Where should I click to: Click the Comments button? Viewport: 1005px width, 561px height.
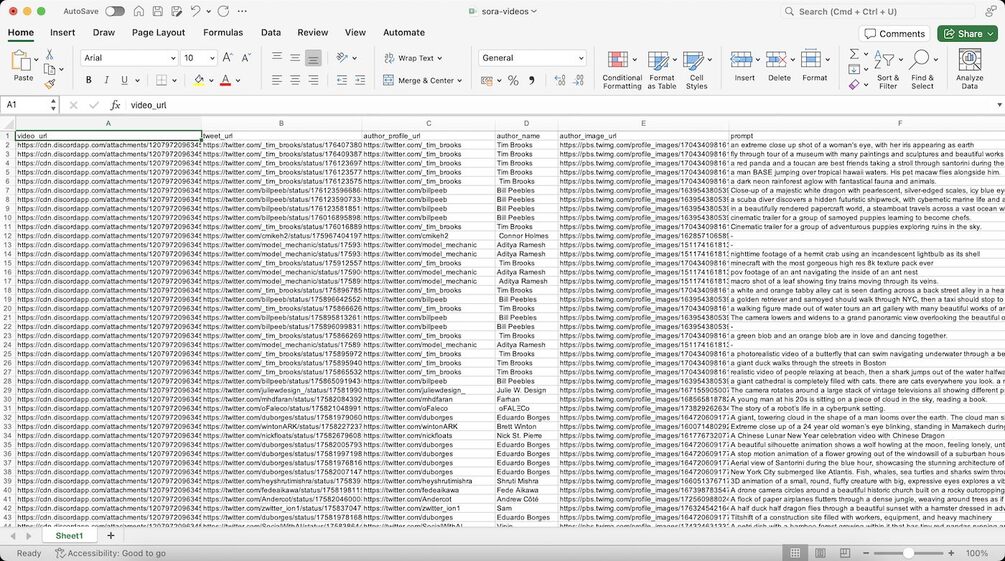[895, 33]
